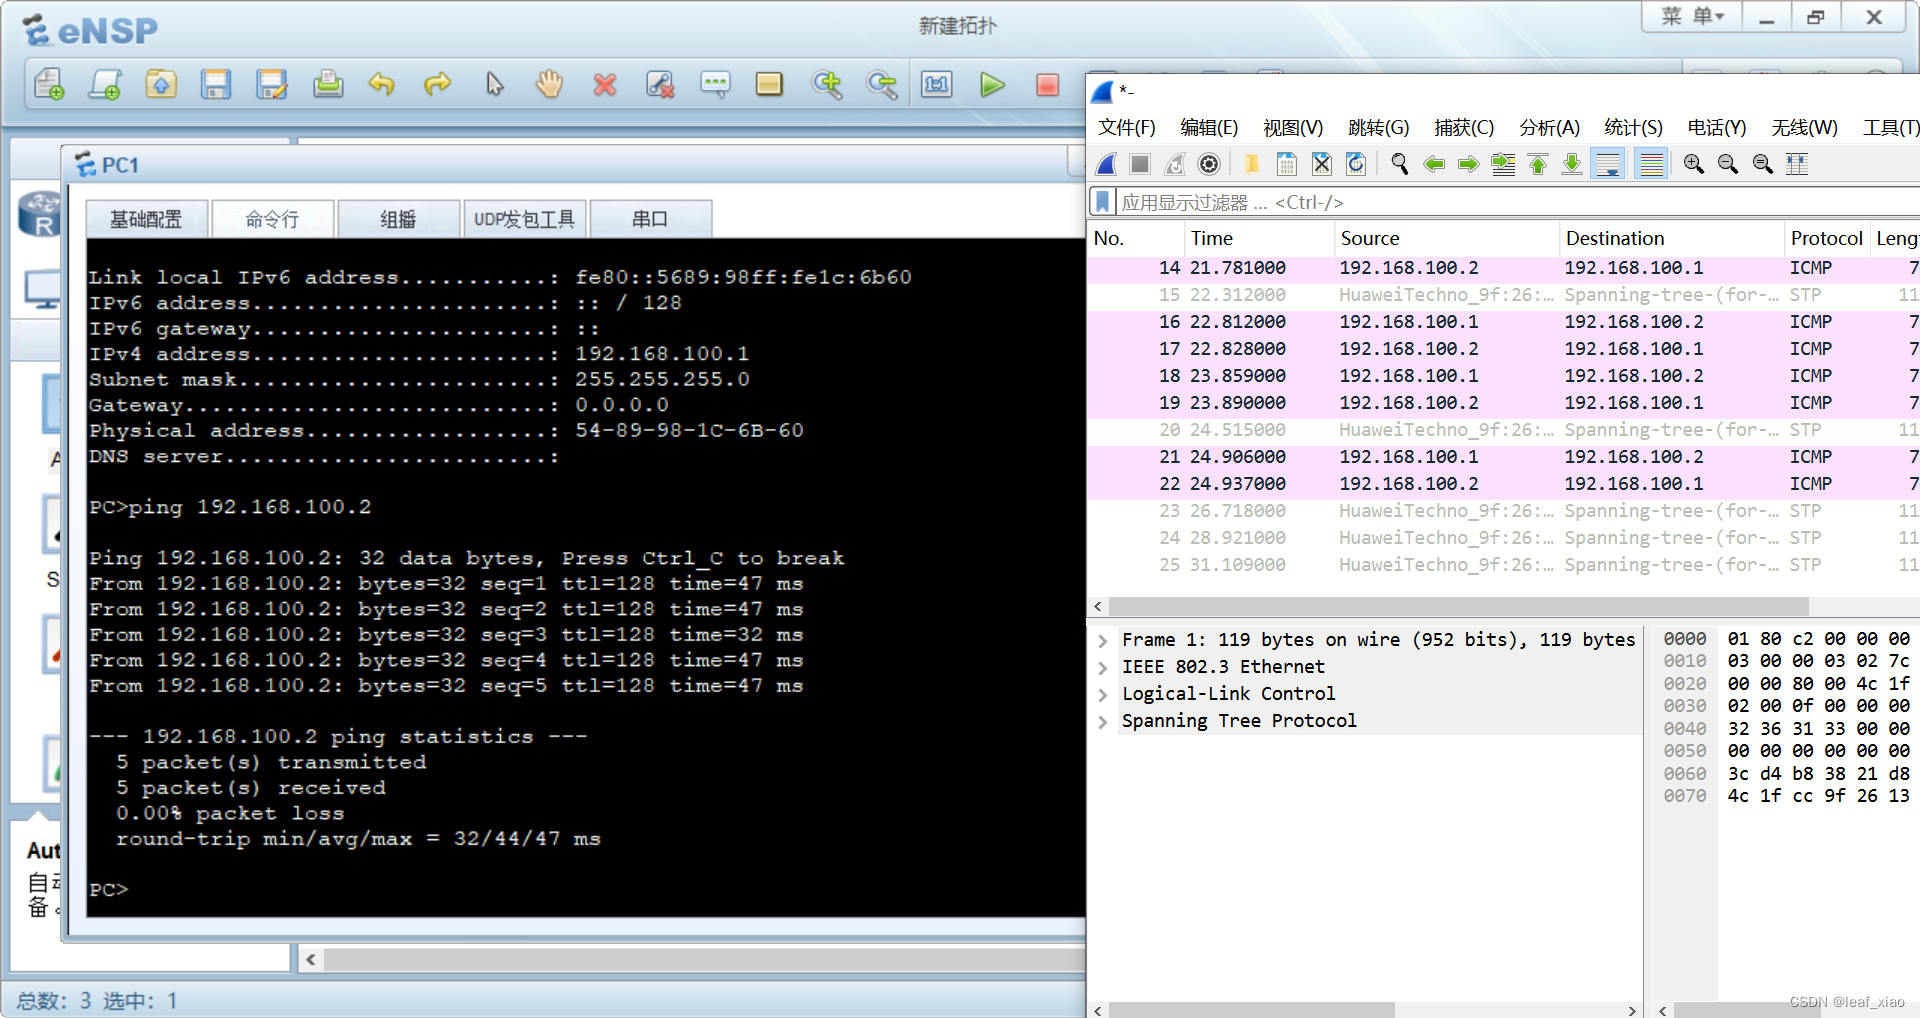Expand the Spanning Tree Protocol row

[x=1103, y=721]
